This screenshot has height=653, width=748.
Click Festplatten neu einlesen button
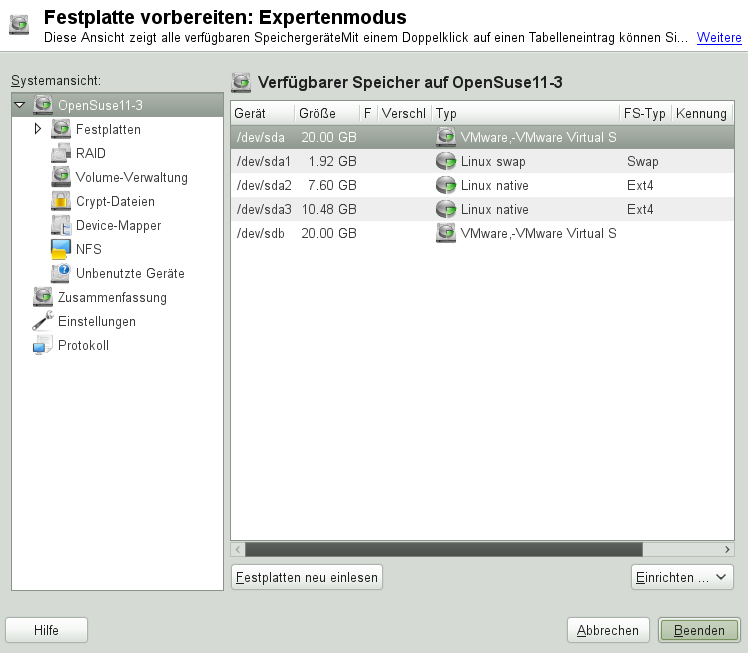tap(307, 577)
